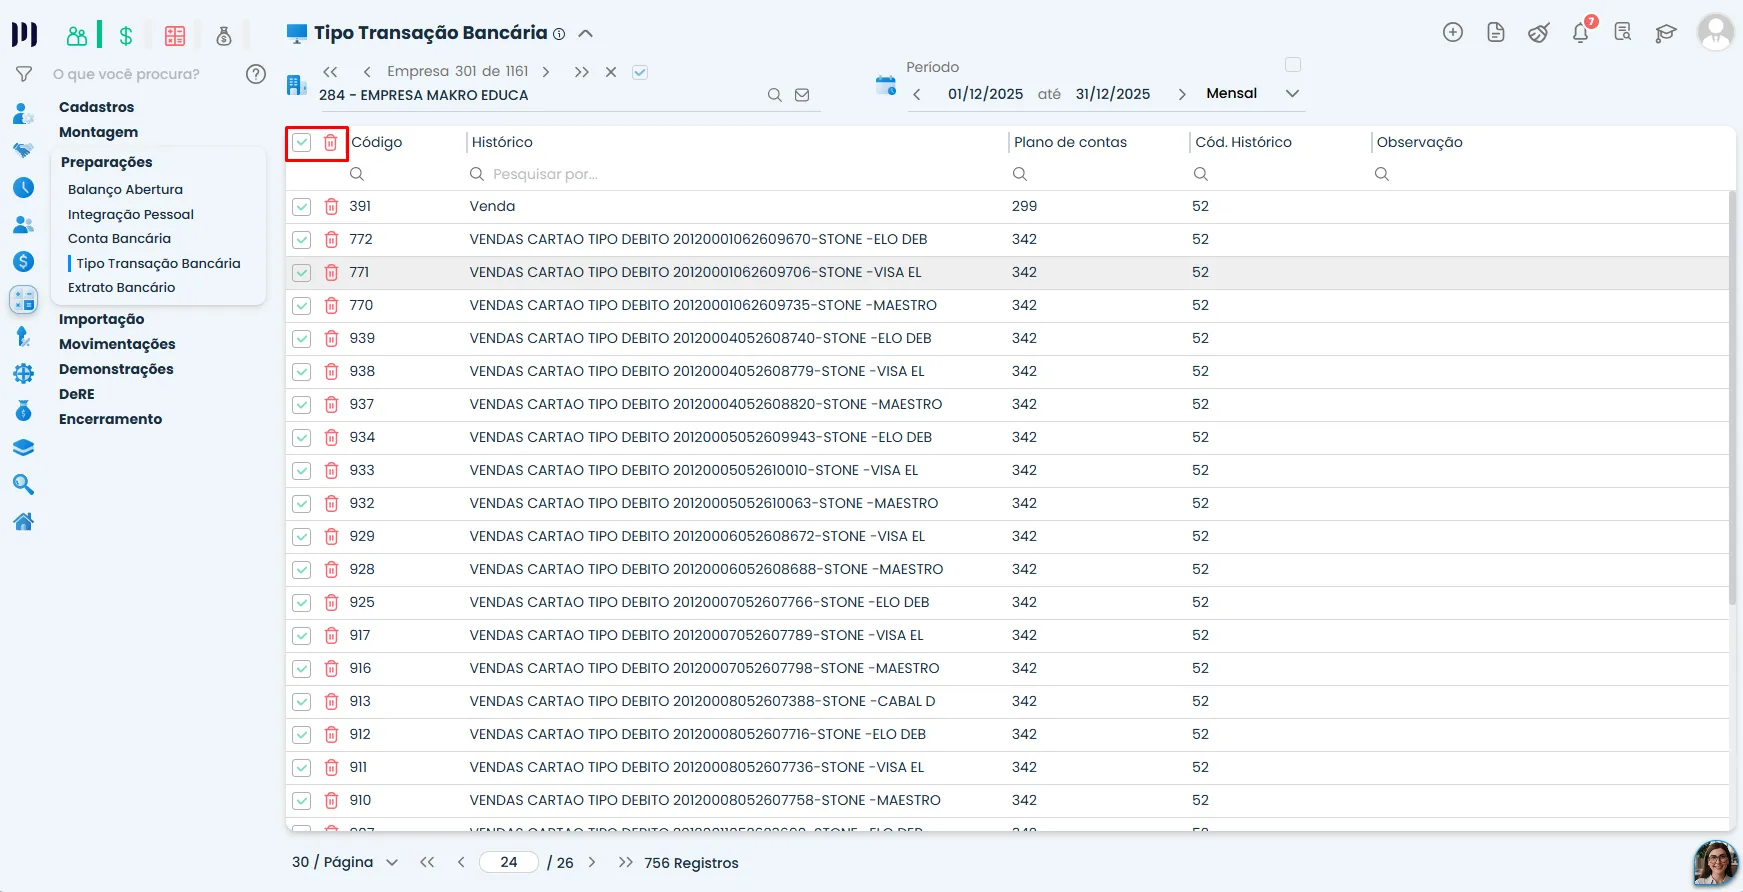Open the 30 / Página page size dropdown

point(345,862)
